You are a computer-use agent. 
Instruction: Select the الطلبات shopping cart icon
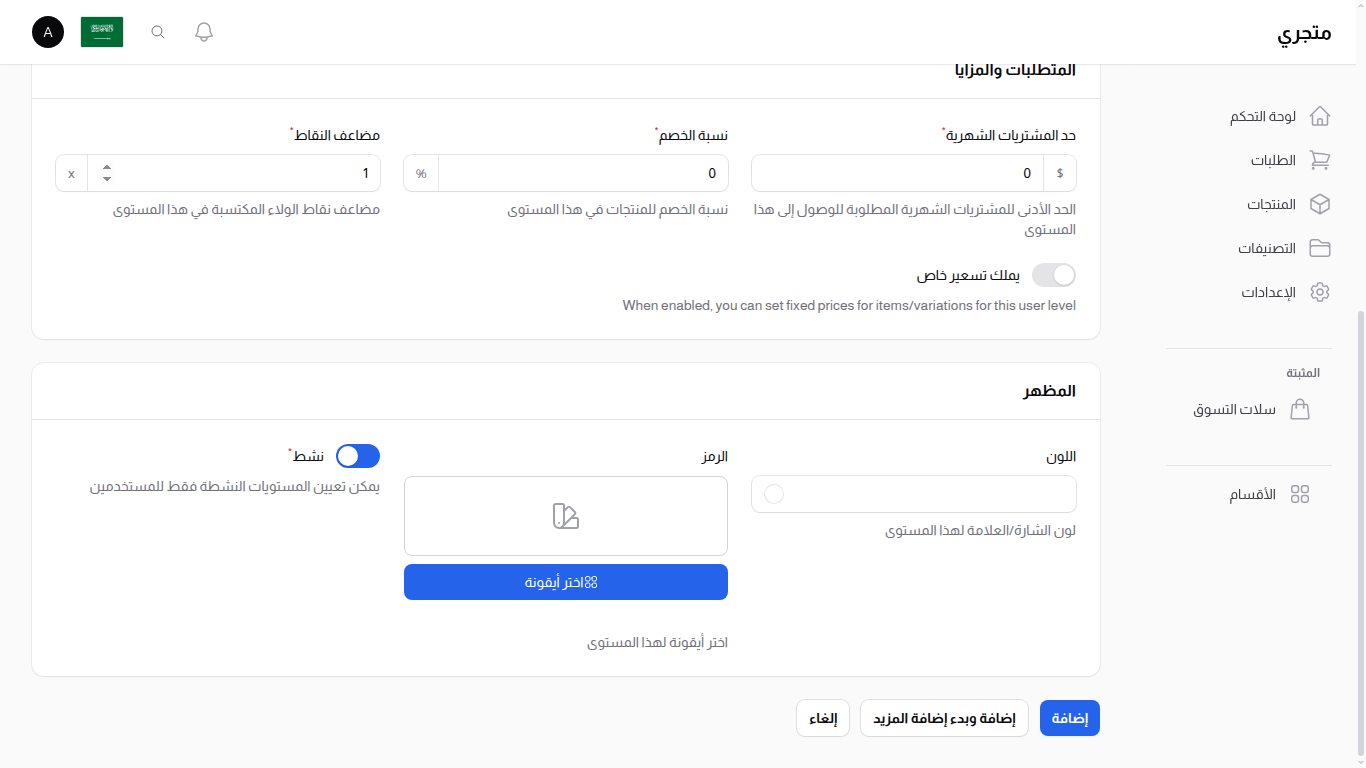(x=1321, y=160)
